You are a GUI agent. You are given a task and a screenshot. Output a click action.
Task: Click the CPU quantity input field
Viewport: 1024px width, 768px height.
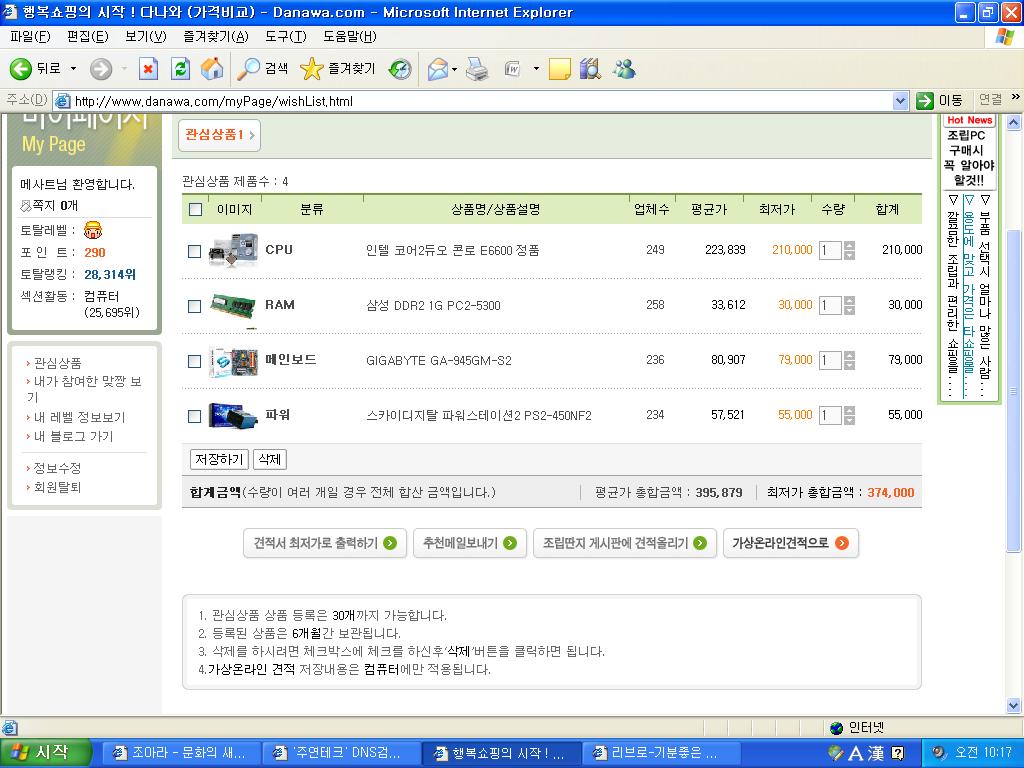coord(830,250)
